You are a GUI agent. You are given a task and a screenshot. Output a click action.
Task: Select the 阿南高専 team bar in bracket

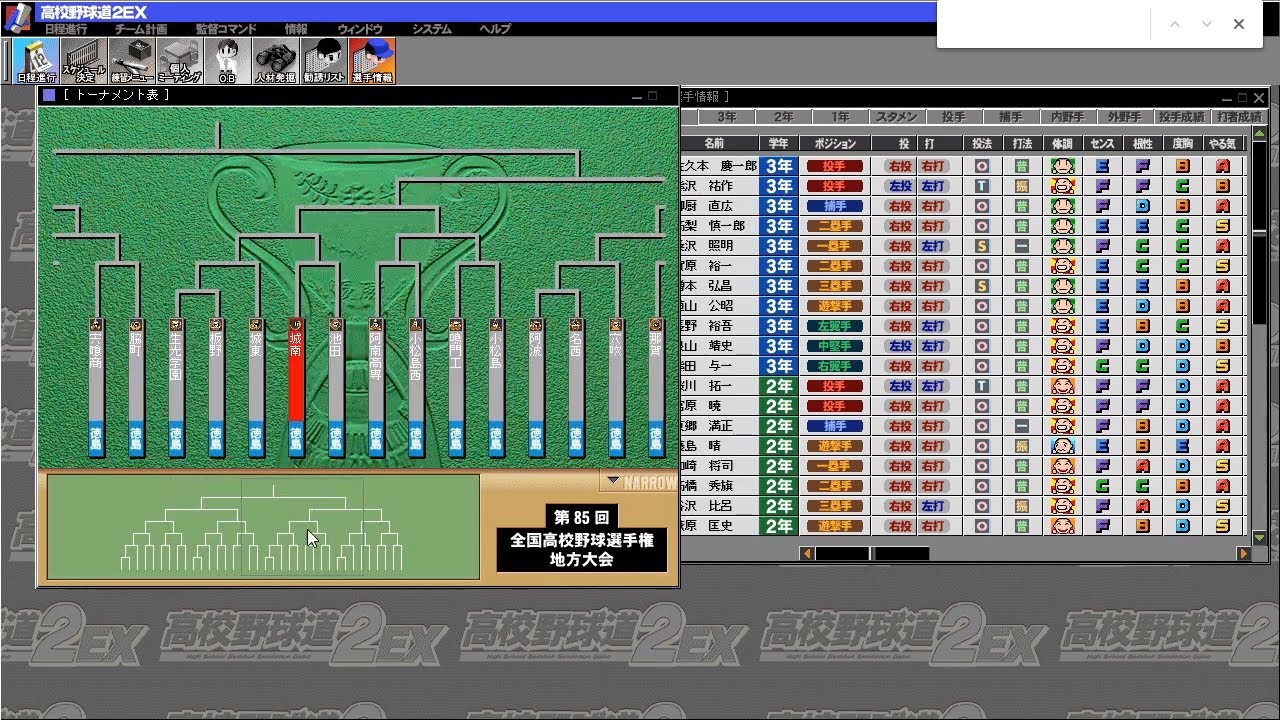pos(376,388)
